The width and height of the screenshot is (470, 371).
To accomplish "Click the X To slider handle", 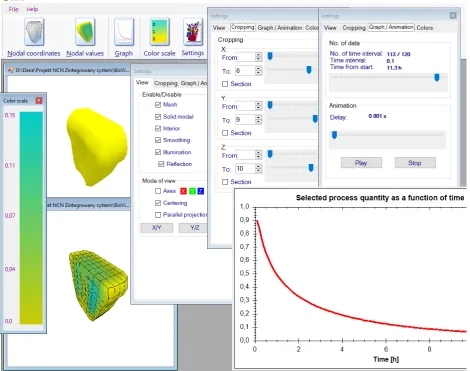I will tap(309, 70).
